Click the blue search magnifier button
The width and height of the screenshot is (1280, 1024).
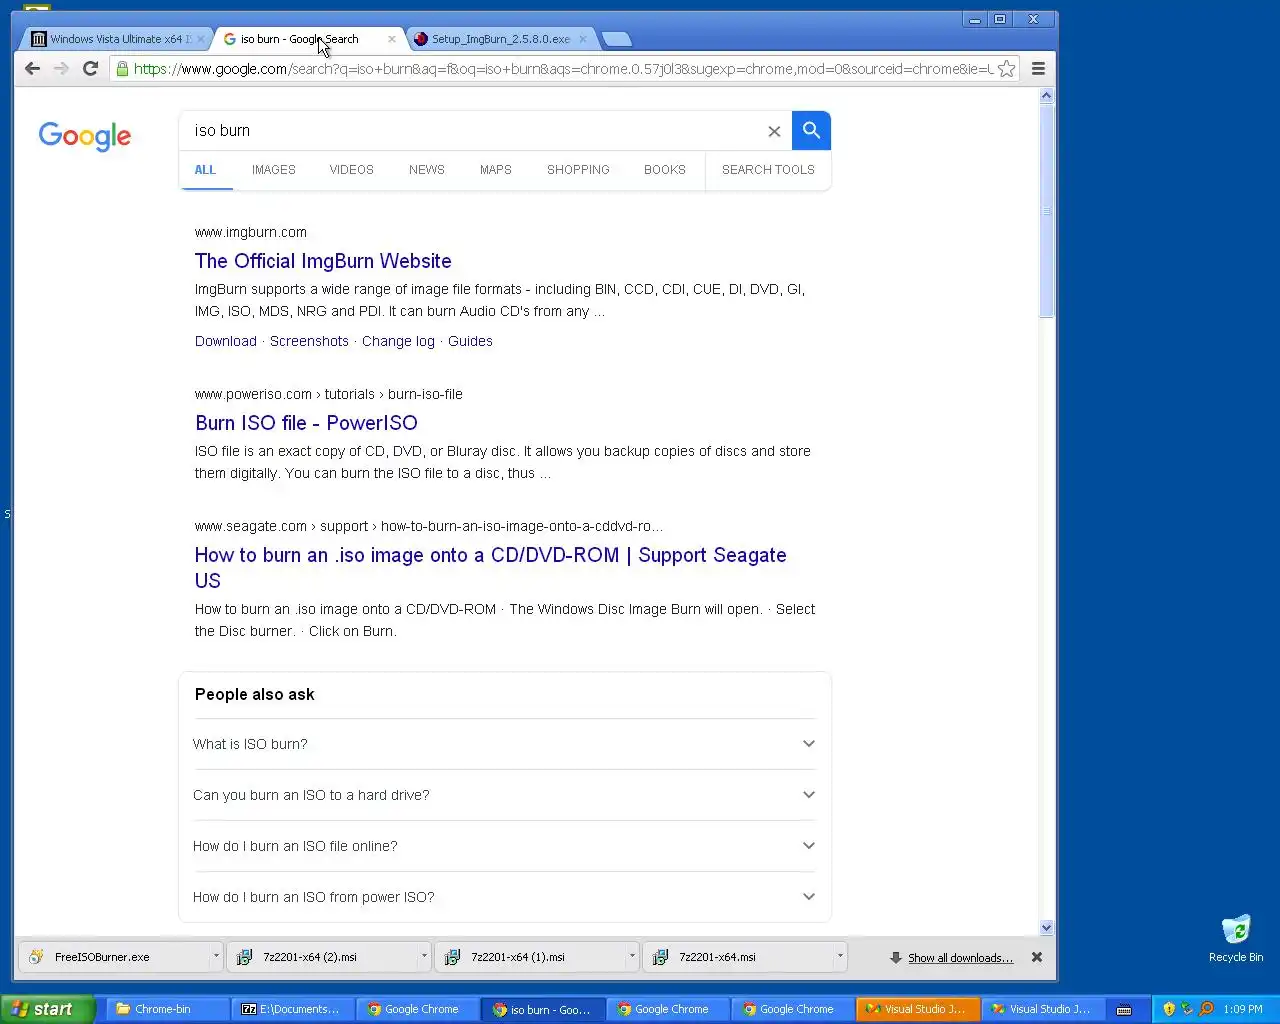[811, 130]
